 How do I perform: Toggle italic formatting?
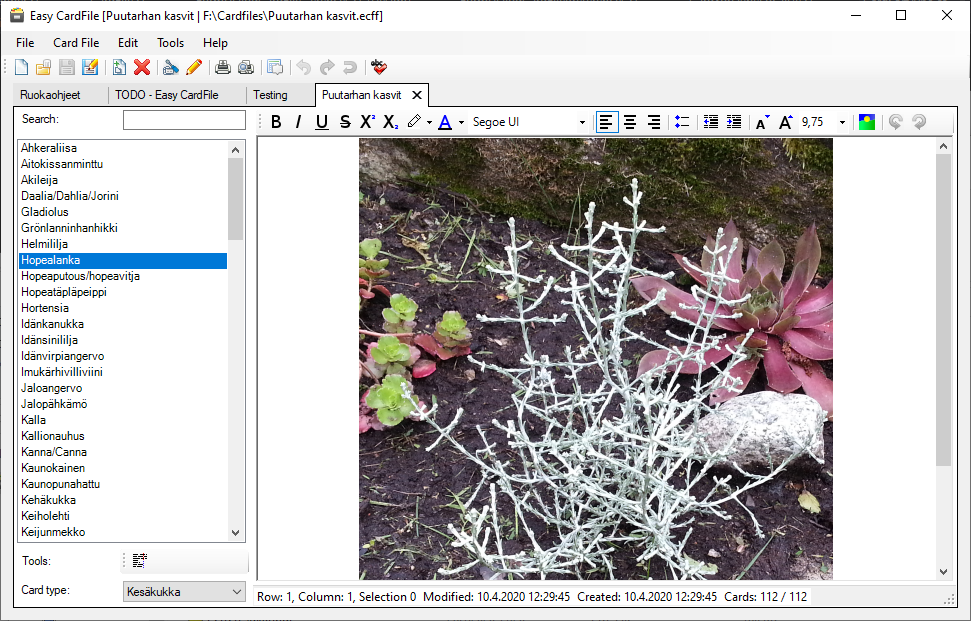pyautogui.click(x=298, y=122)
